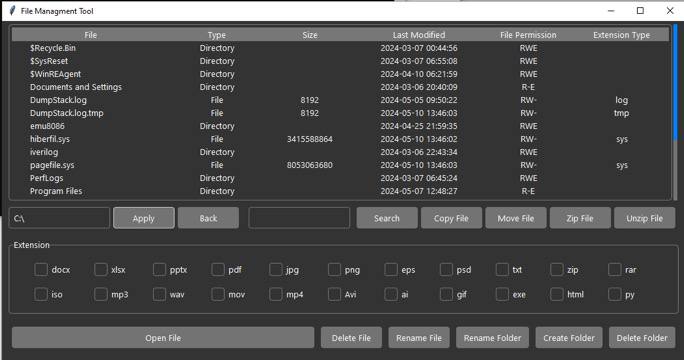The height and width of the screenshot is (360, 684).
Task: Sort by the File column header
Action: click(x=91, y=35)
